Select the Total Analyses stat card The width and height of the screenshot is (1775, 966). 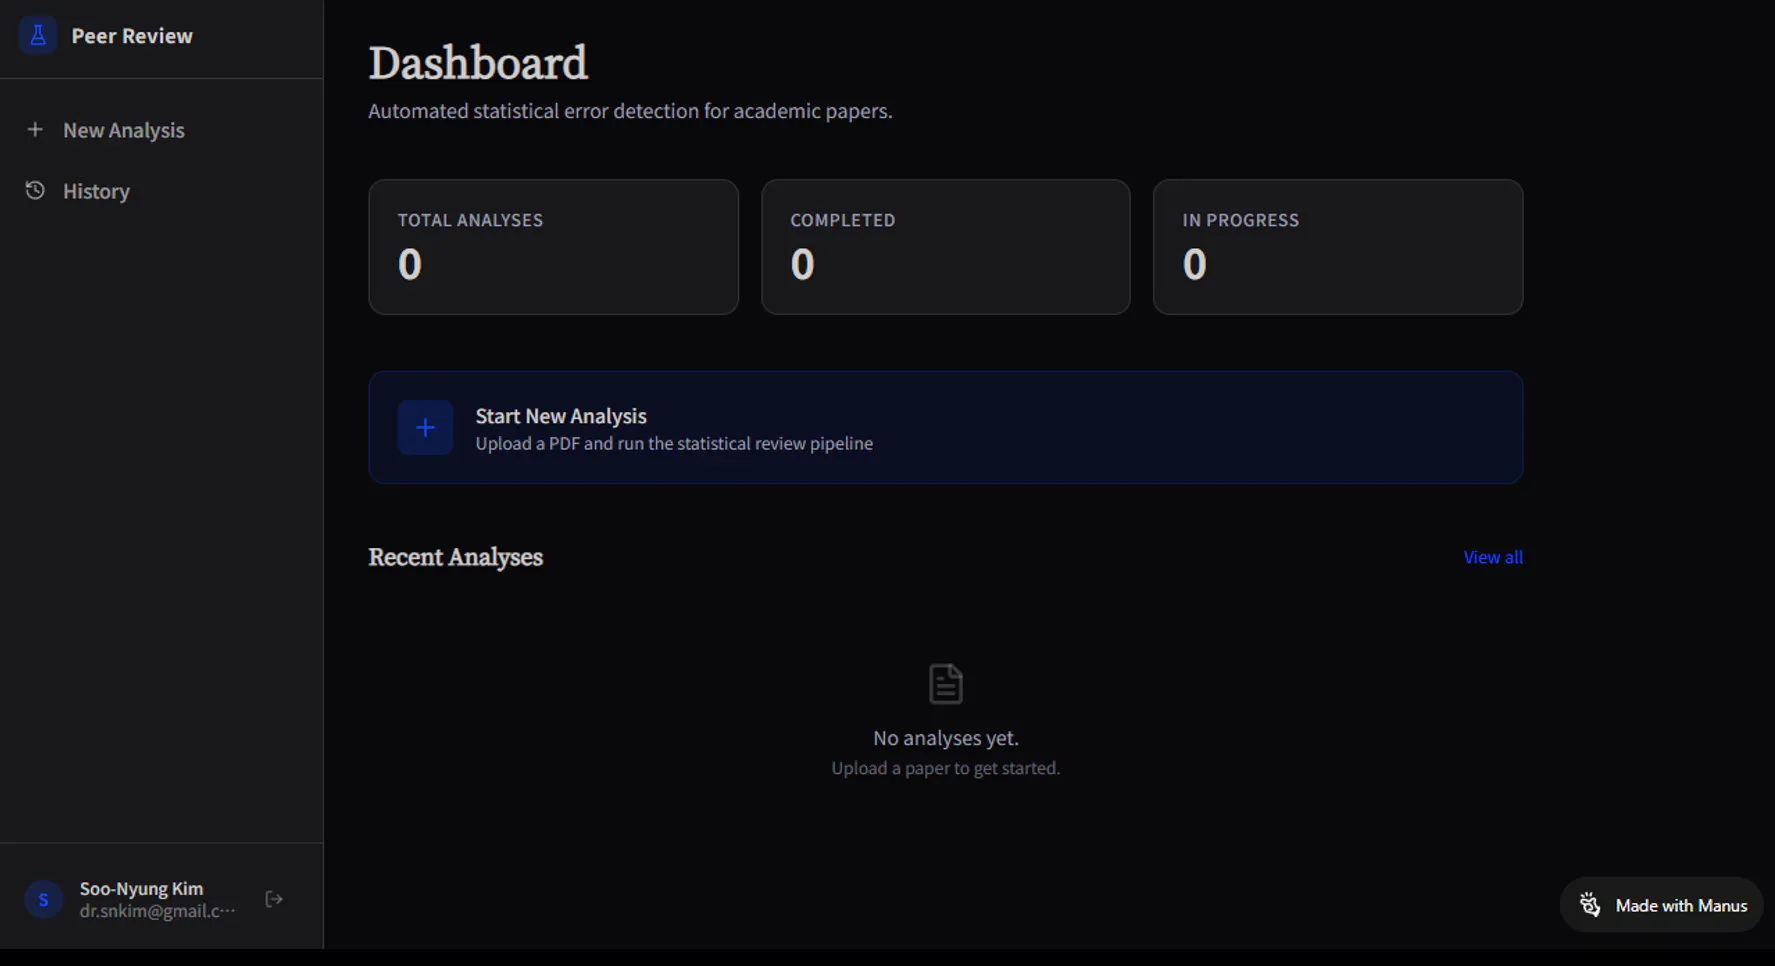click(x=553, y=247)
